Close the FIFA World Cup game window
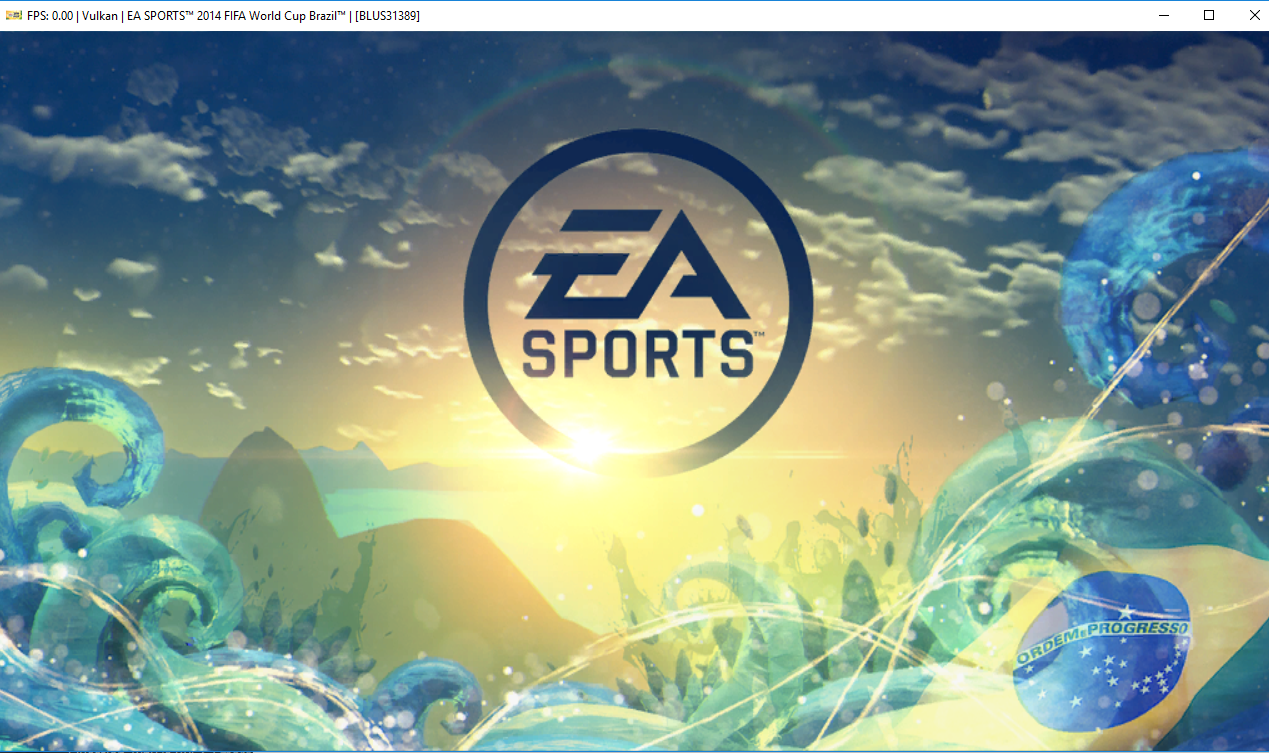Viewport: 1269px width, 753px height. (x=1254, y=15)
